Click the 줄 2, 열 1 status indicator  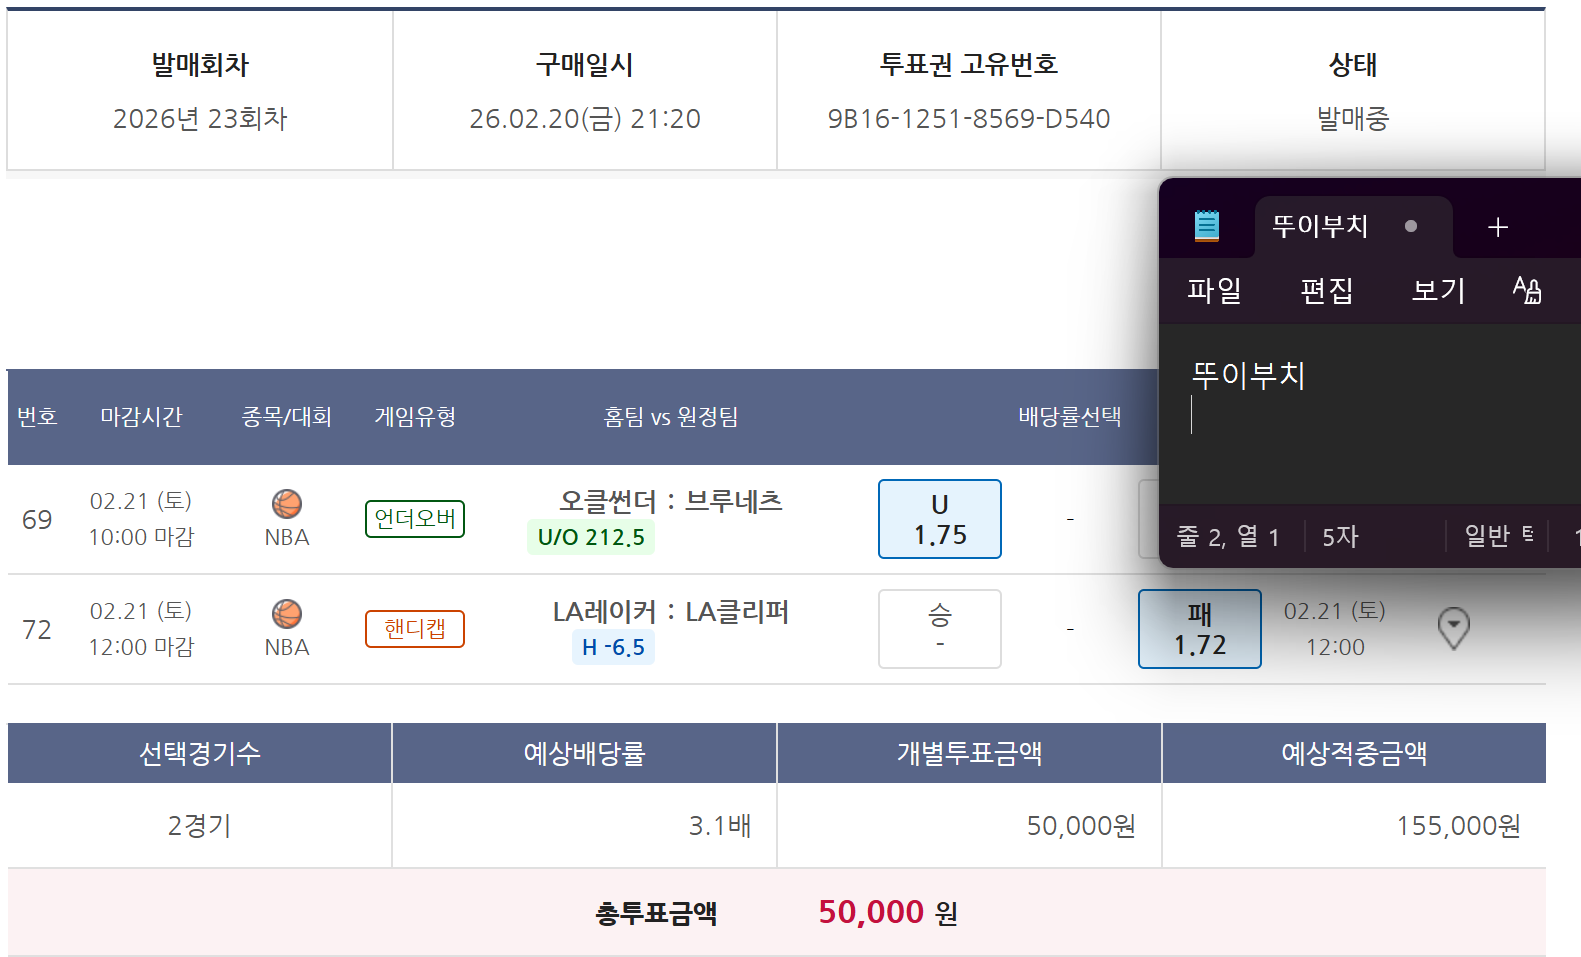click(x=1228, y=537)
